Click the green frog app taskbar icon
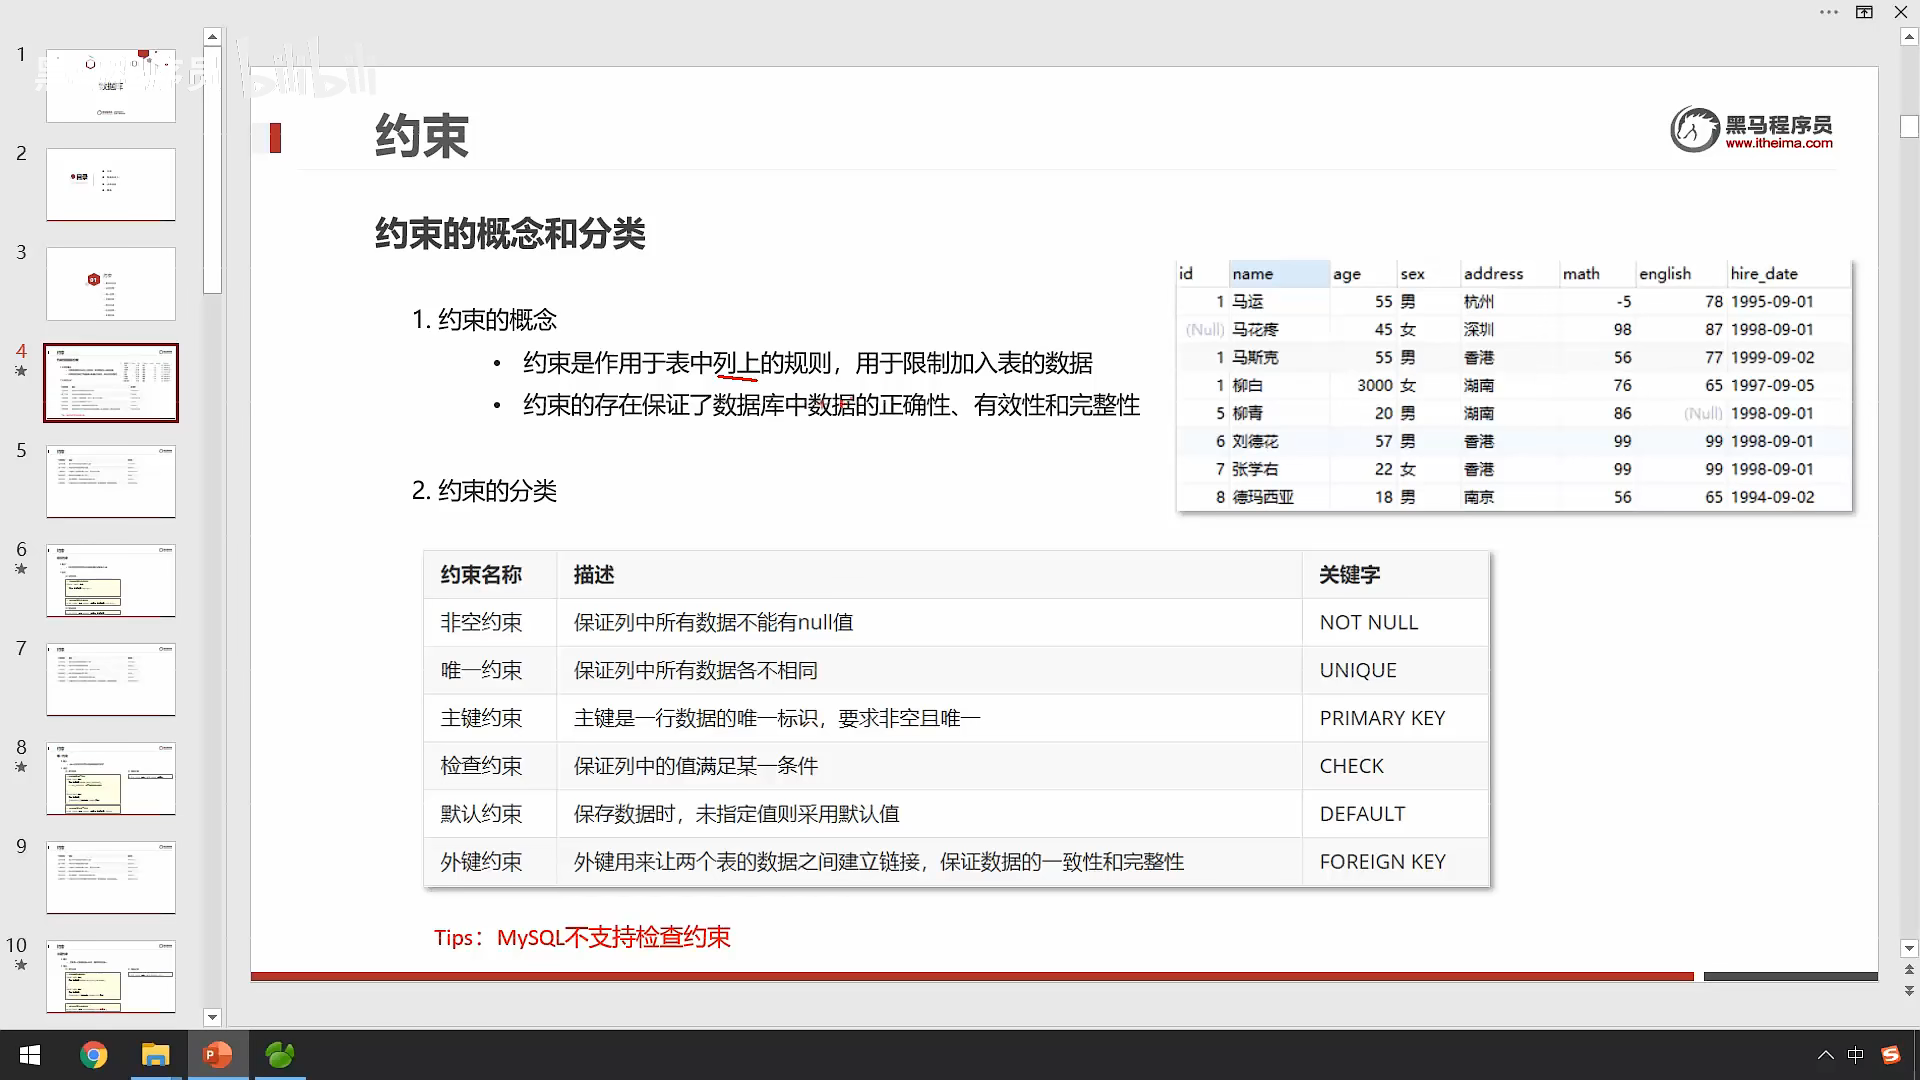The image size is (1920, 1080). pyautogui.click(x=280, y=1055)
